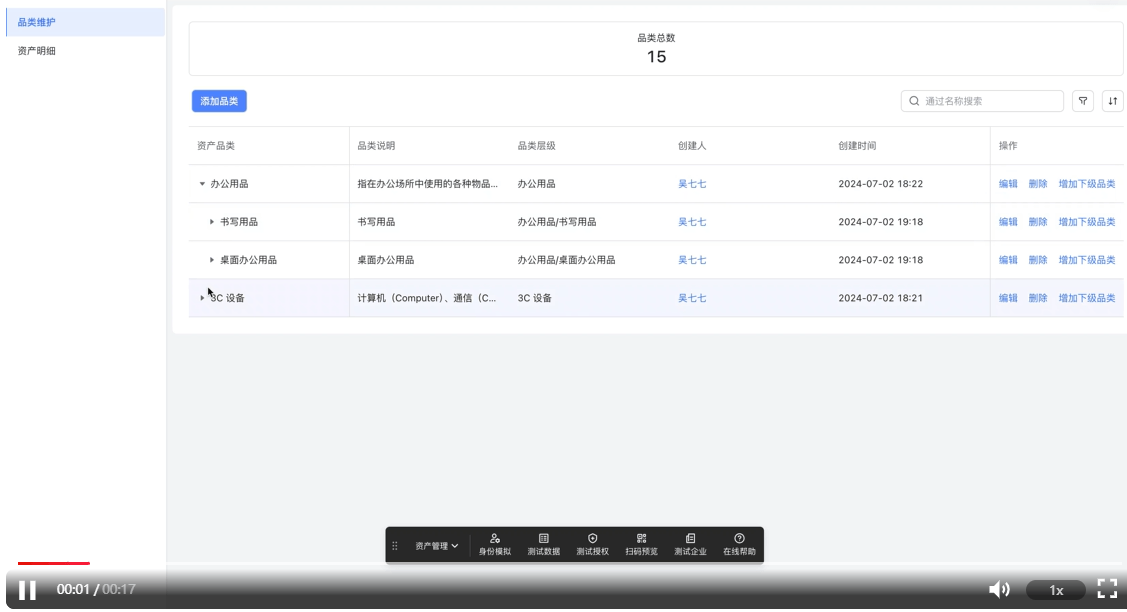This screenshot has height=612, width=1127.
Task: Click 增加下级品类 for 桌面办公用品 row
Action: coord(1086,260)
